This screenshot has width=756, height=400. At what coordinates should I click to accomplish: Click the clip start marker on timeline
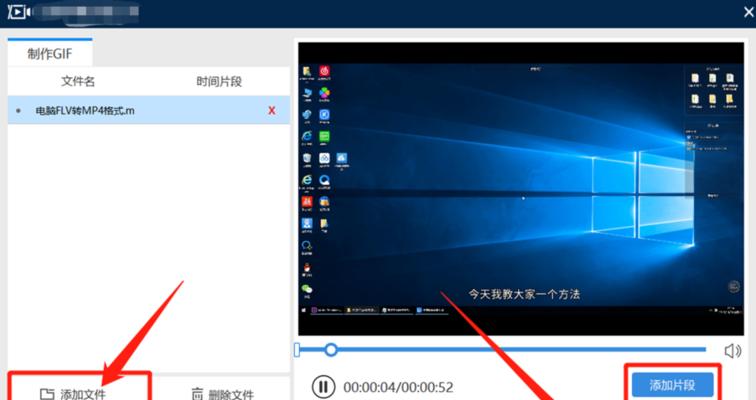pyautogui.click(x=297, y=350)
